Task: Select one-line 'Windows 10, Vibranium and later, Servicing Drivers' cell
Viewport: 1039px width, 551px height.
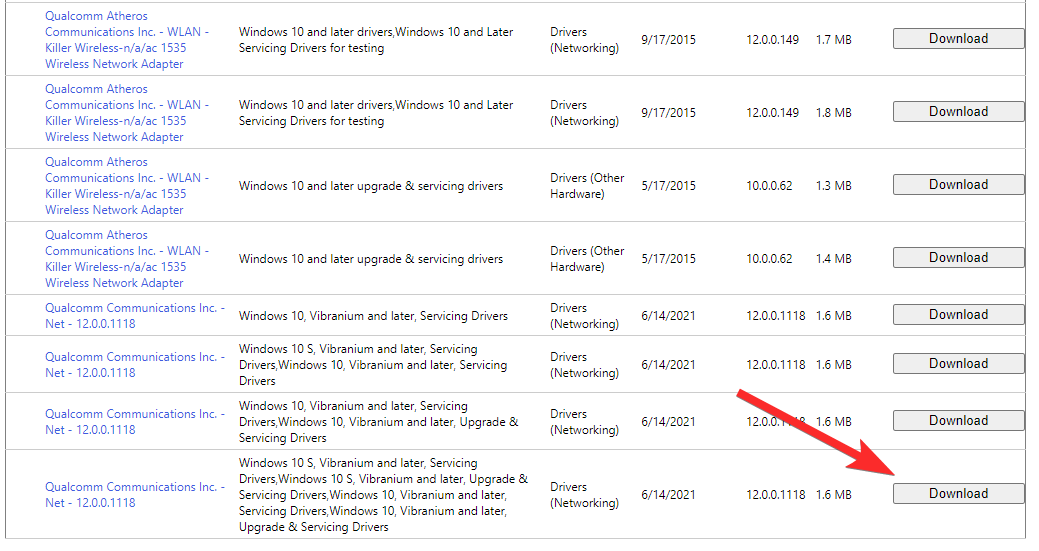Action: (x=373, y=316)
